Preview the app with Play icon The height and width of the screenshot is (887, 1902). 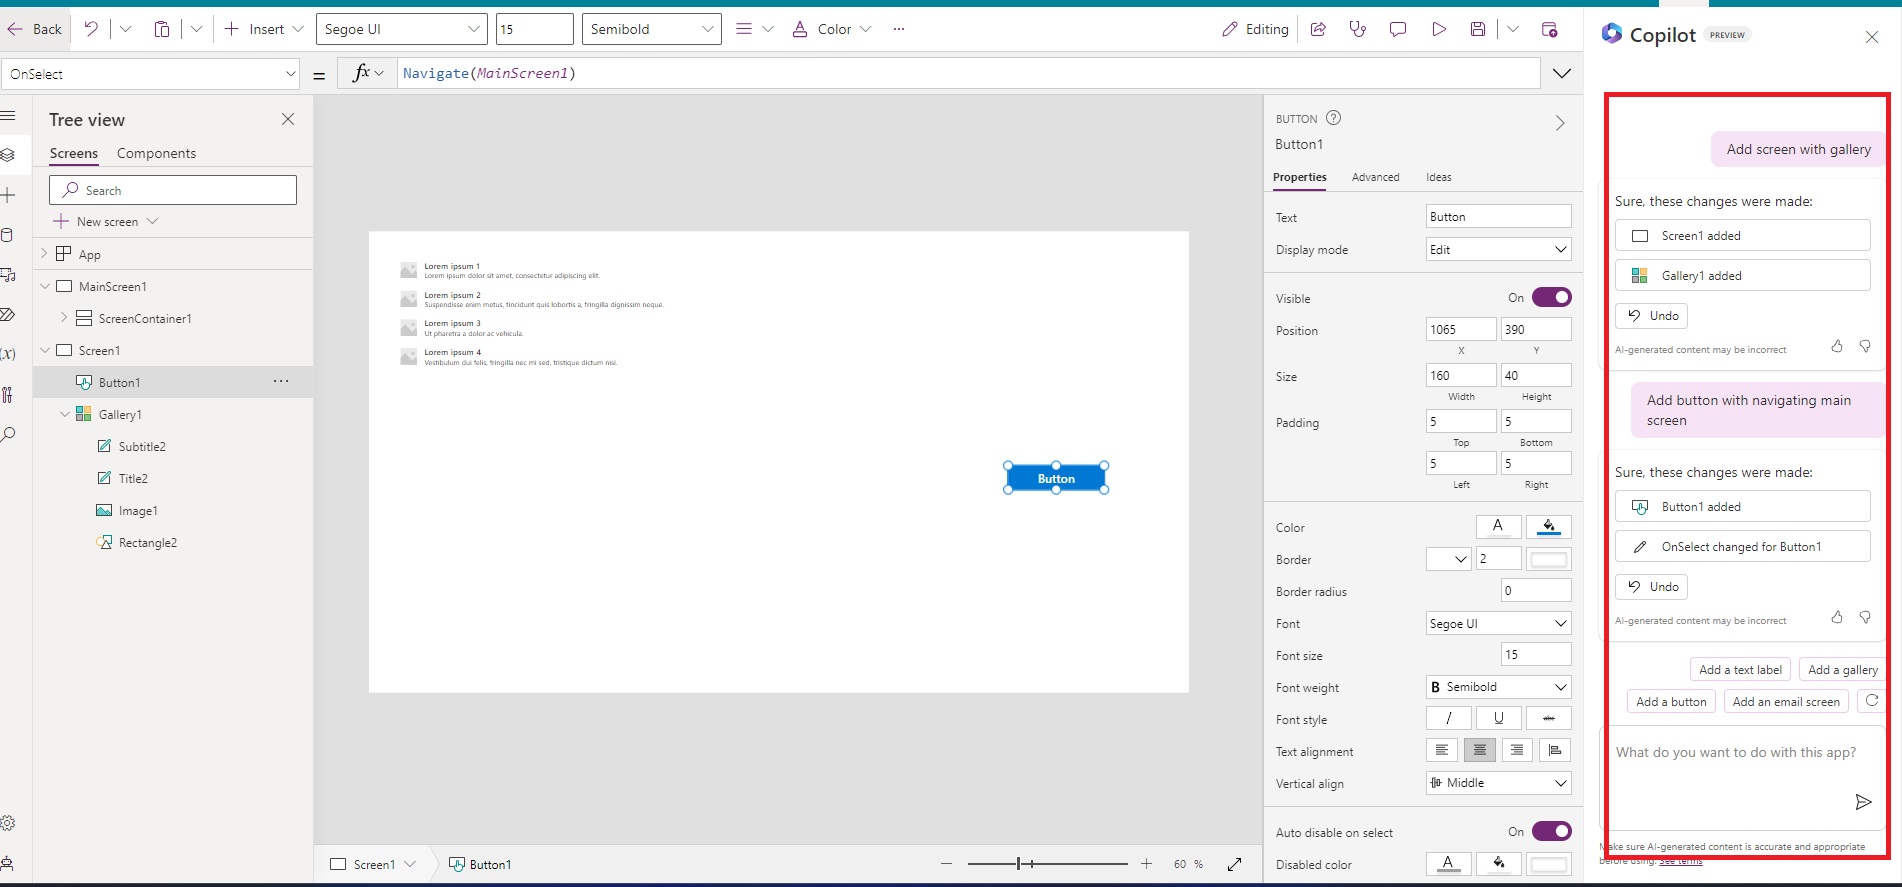(x=1438, y=29)
